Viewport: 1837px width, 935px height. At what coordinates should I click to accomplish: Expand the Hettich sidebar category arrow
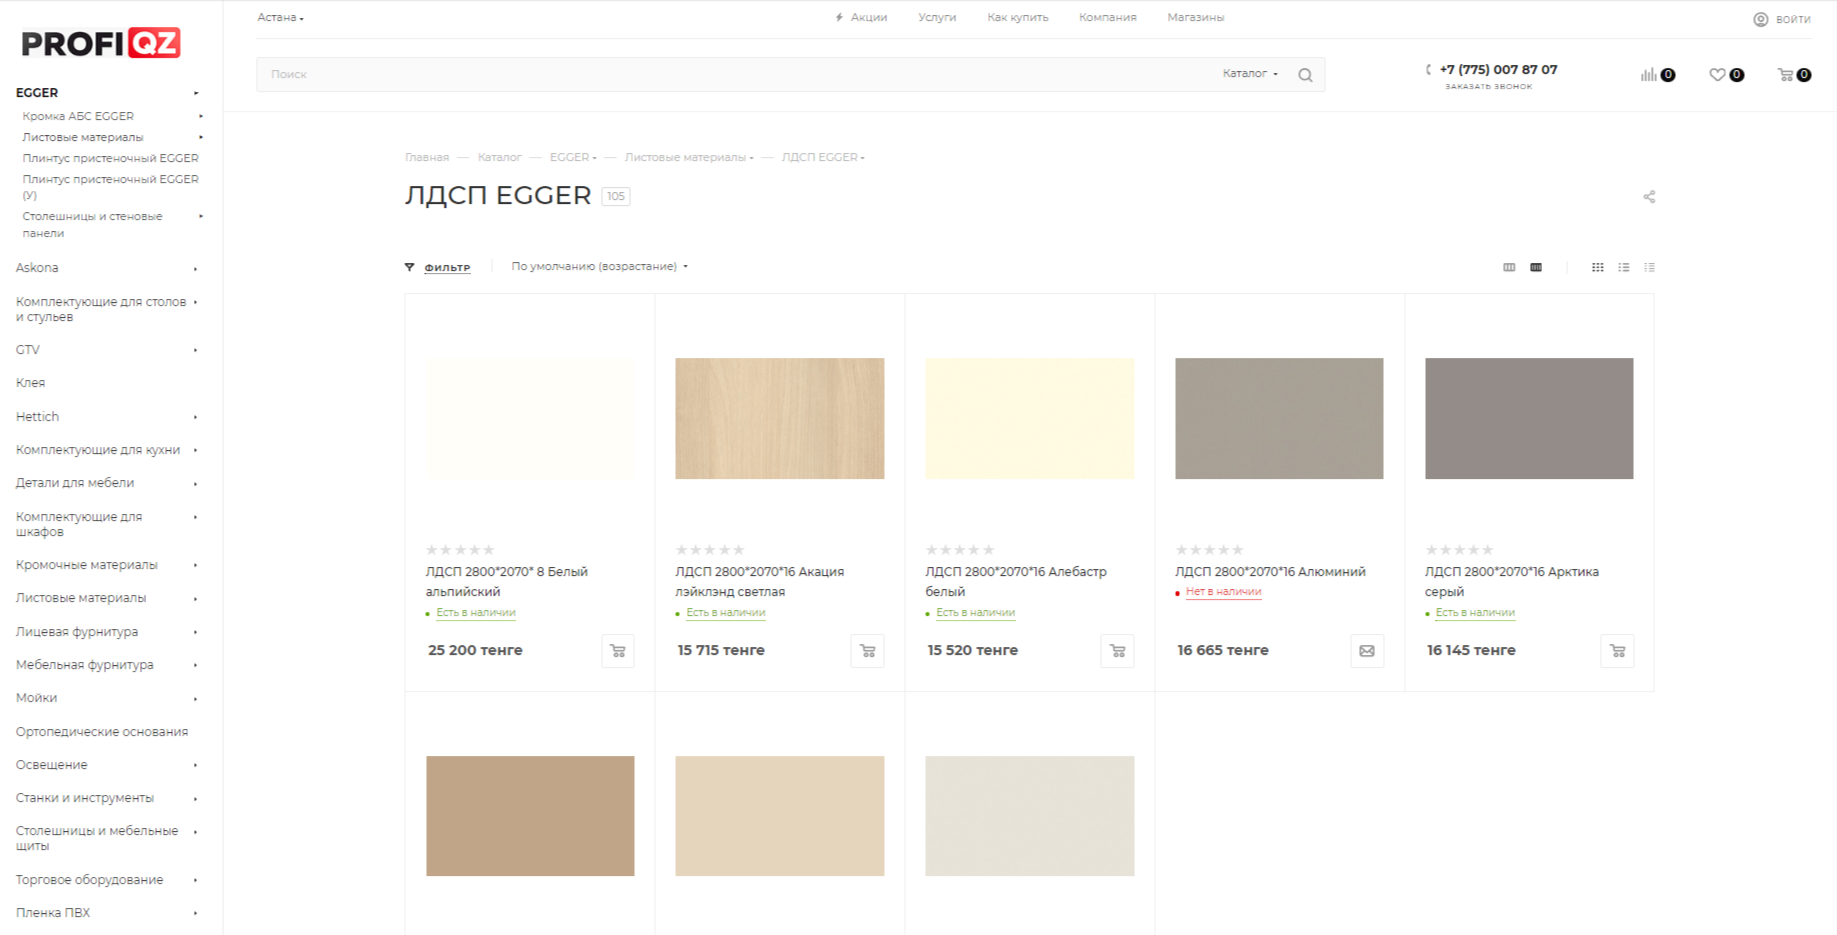pos(195,417)
